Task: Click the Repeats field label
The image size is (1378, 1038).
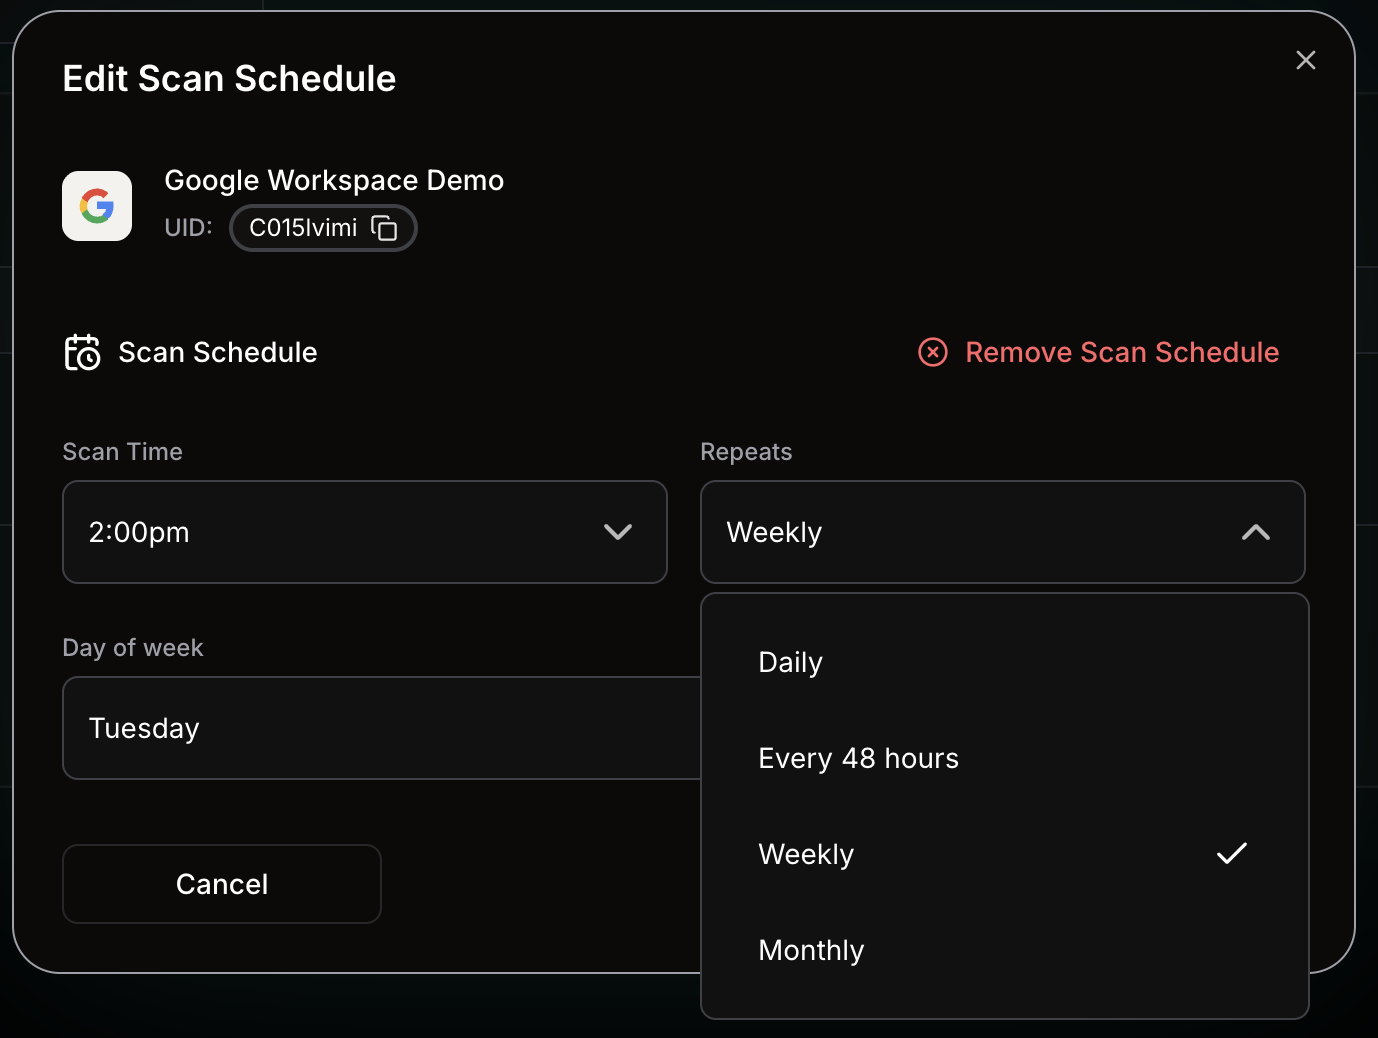Action: coord(746,452)
